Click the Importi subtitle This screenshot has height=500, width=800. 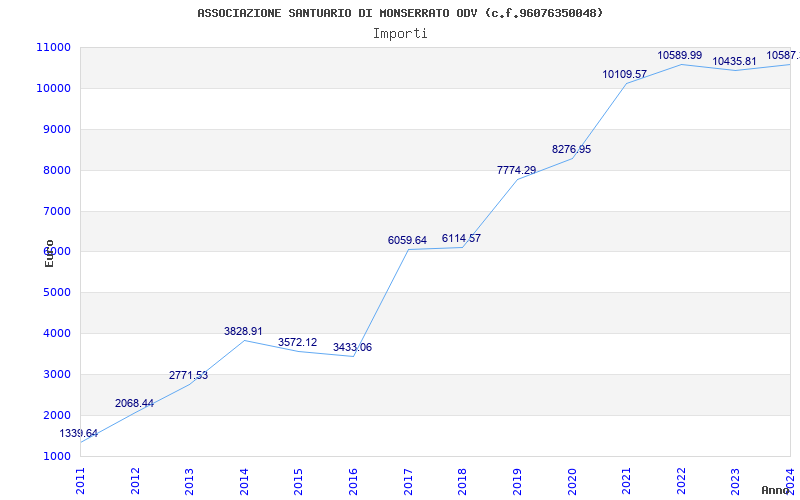tap(400, 34)
